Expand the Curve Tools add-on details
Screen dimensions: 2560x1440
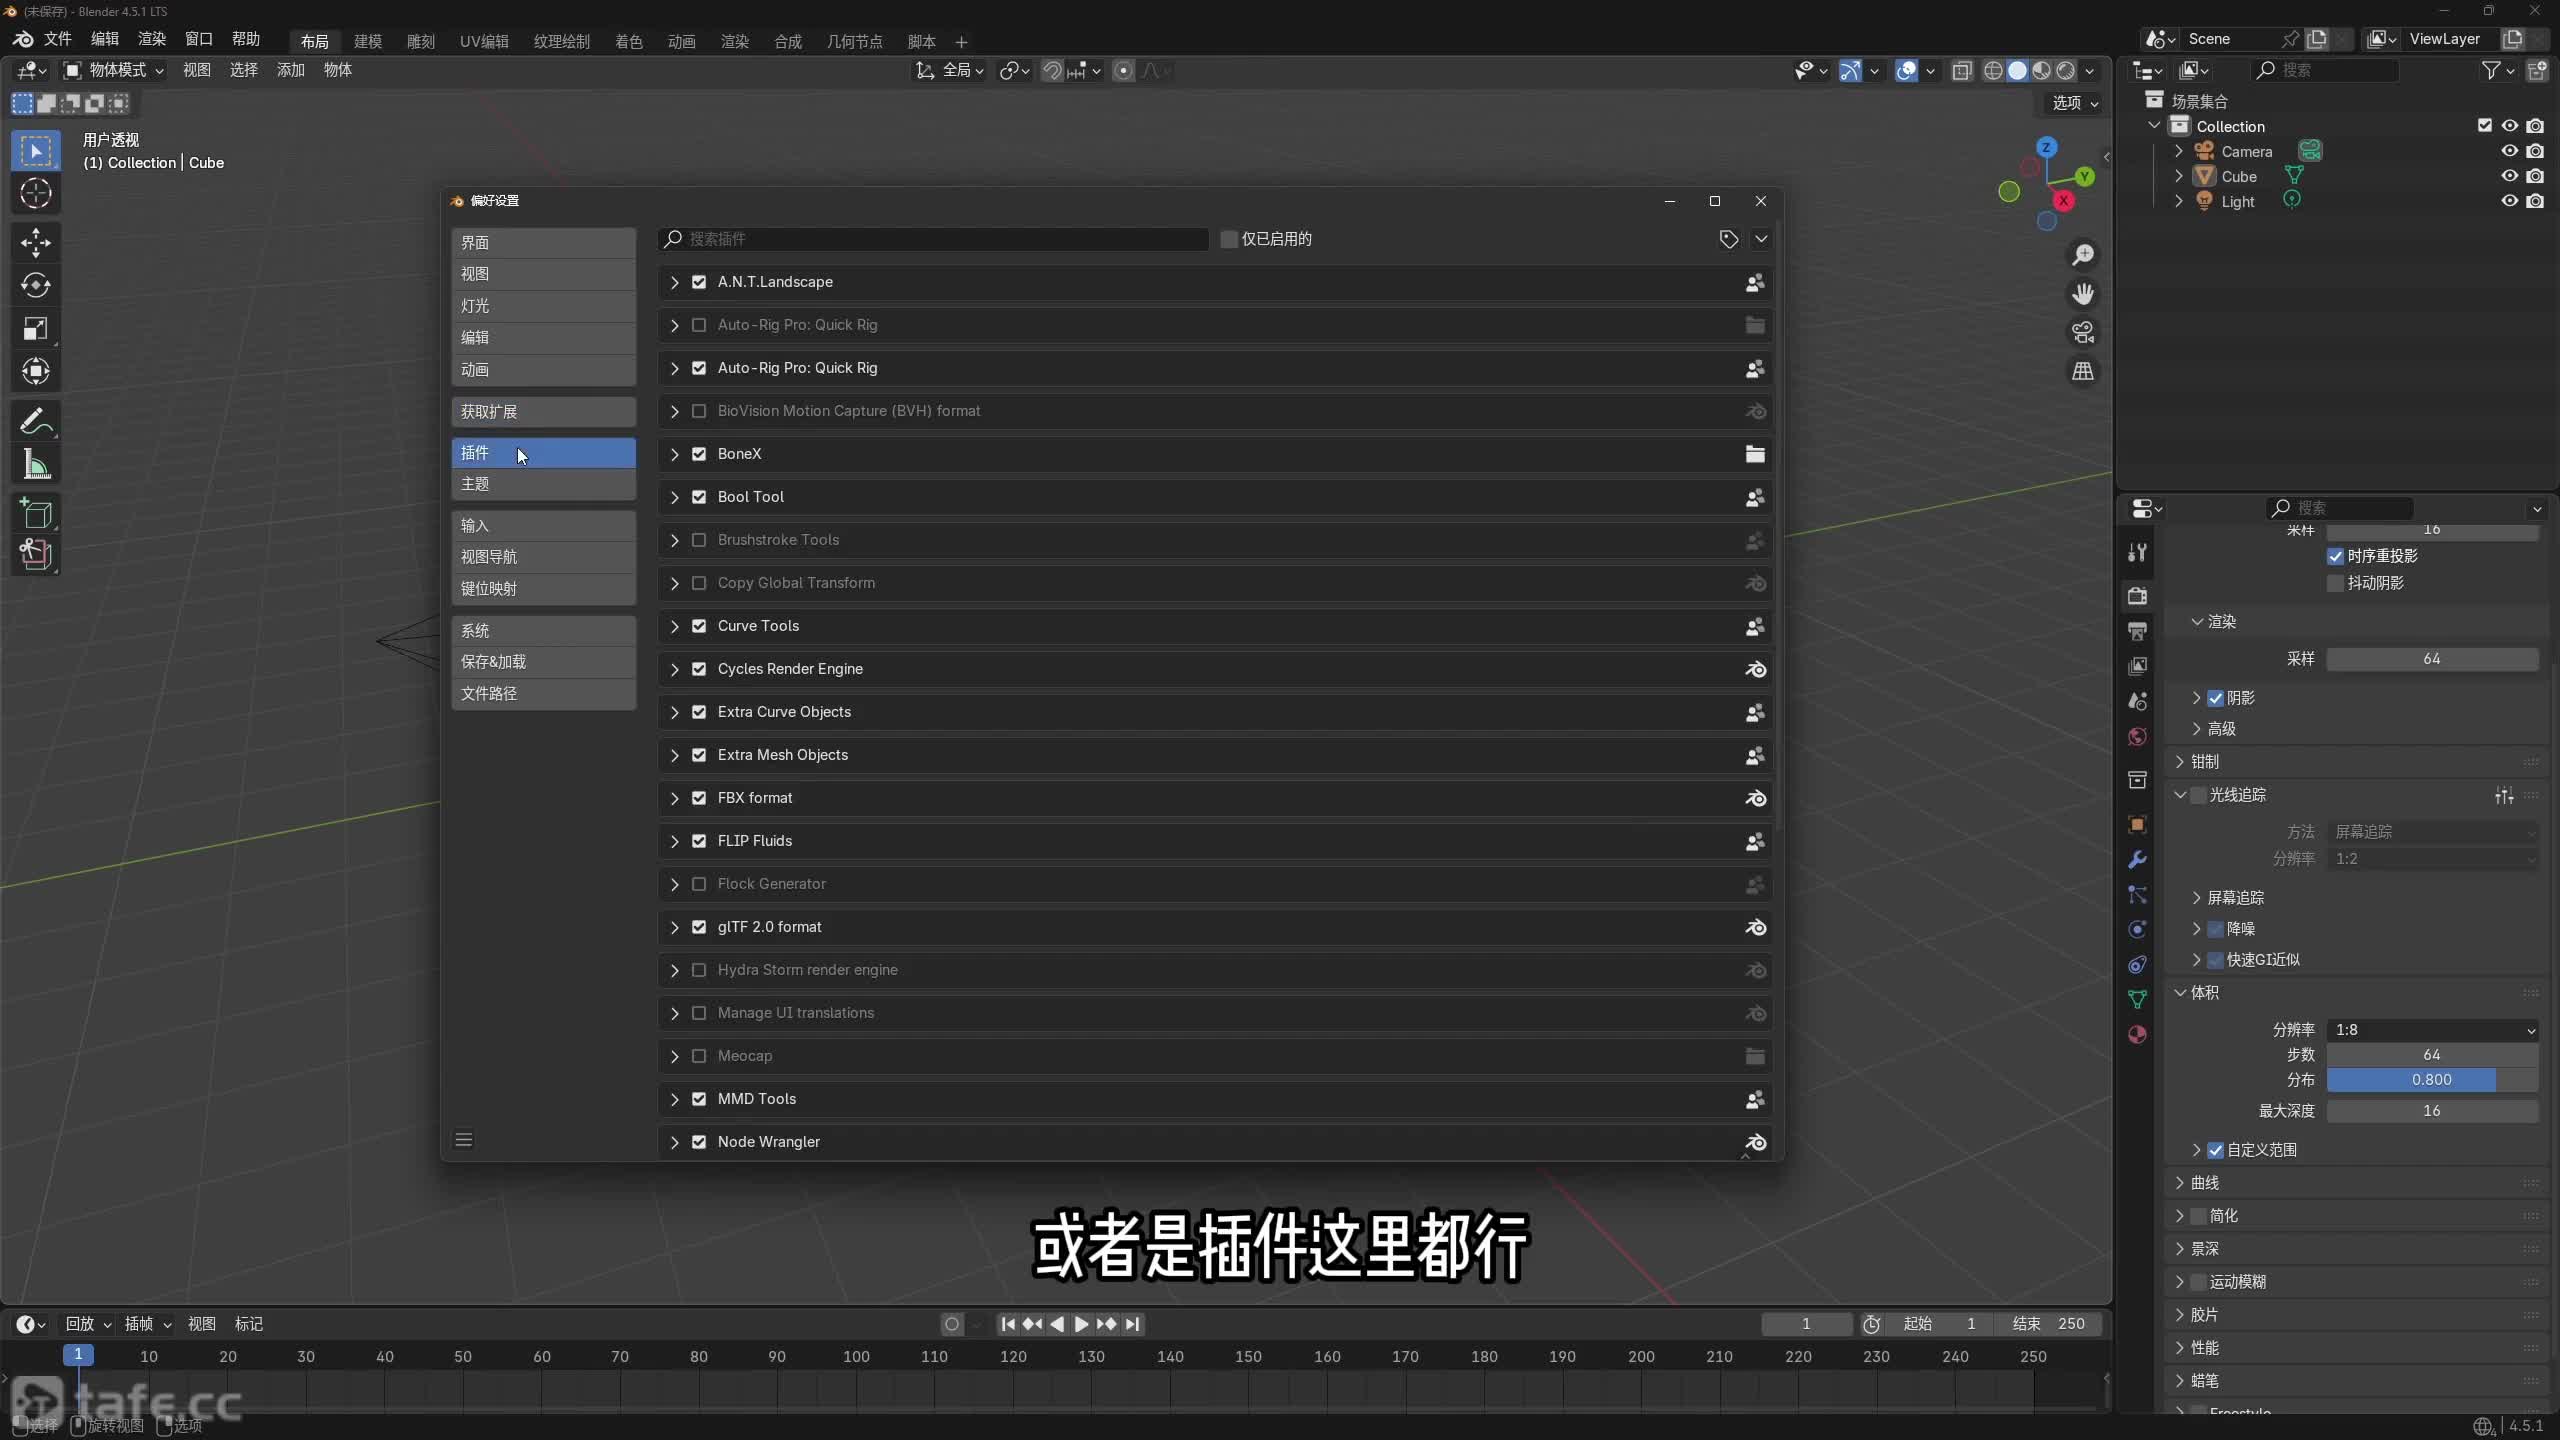click(675, 626)
